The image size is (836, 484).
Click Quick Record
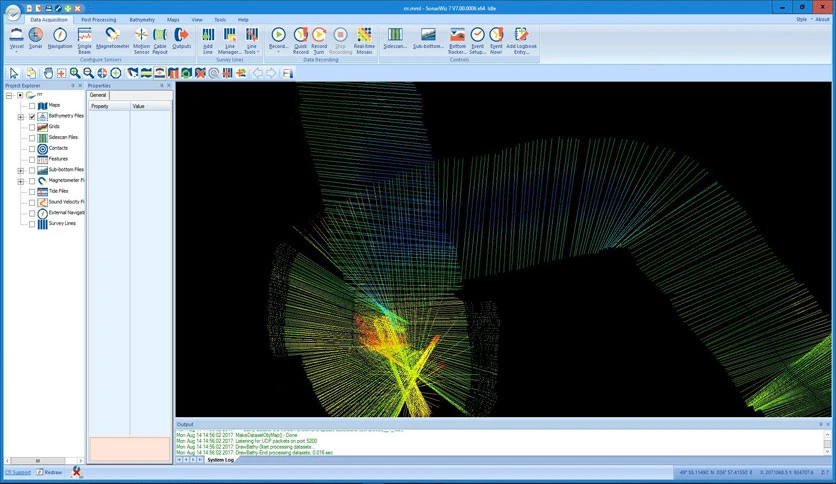[x=301, y=41]
